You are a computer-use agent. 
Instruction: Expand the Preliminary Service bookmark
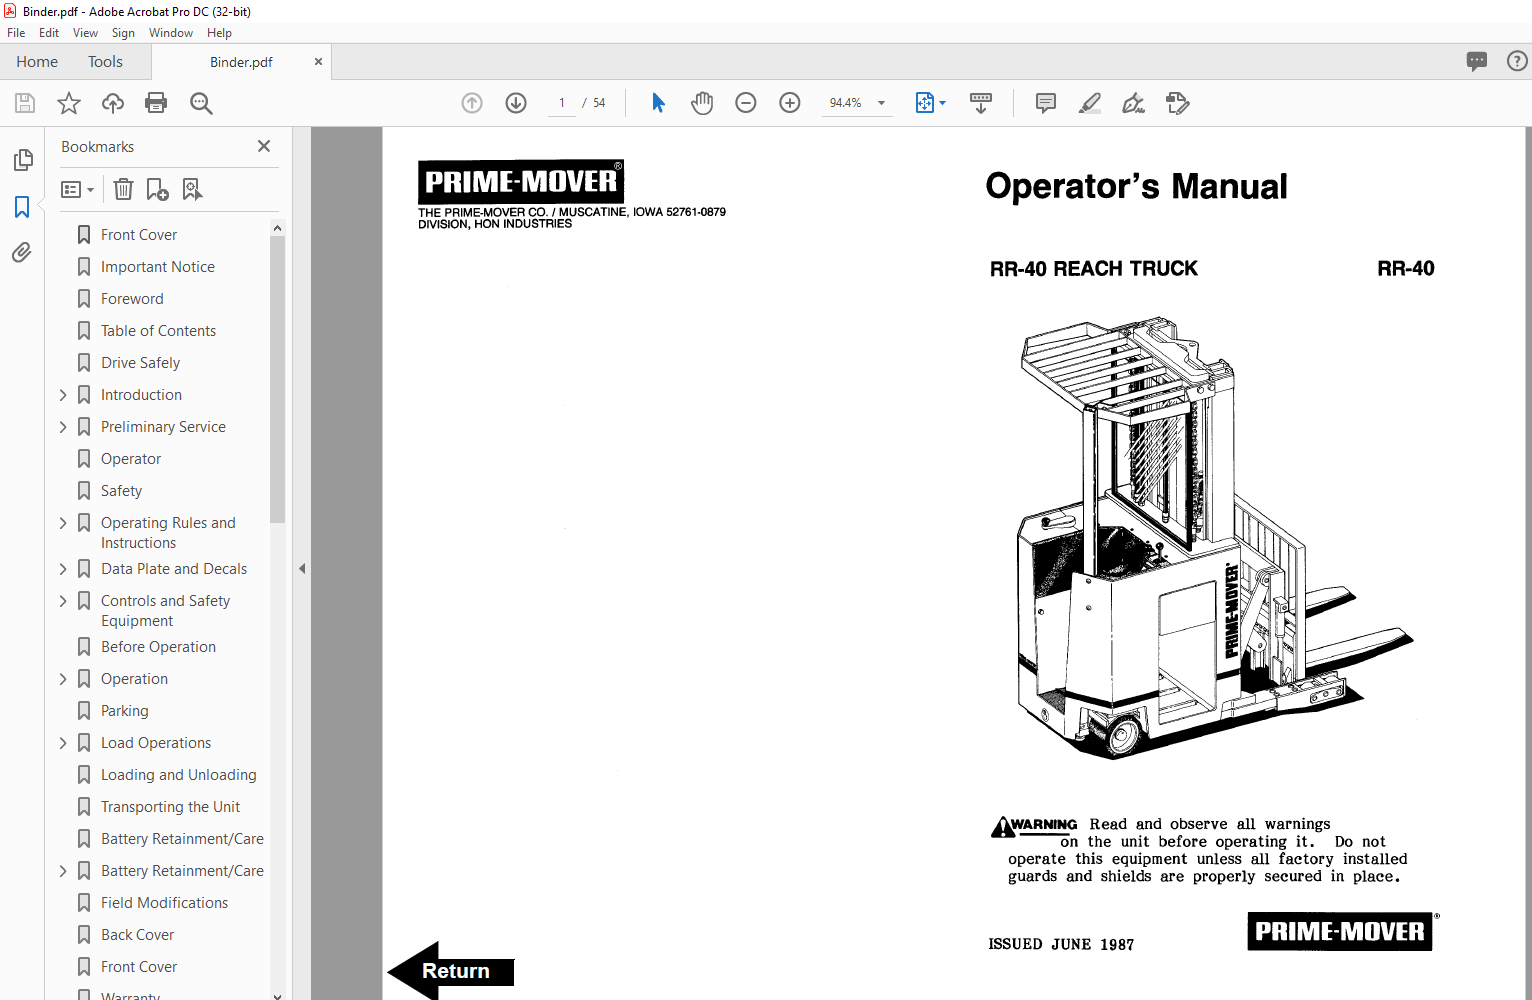click(x=63, y=427)
